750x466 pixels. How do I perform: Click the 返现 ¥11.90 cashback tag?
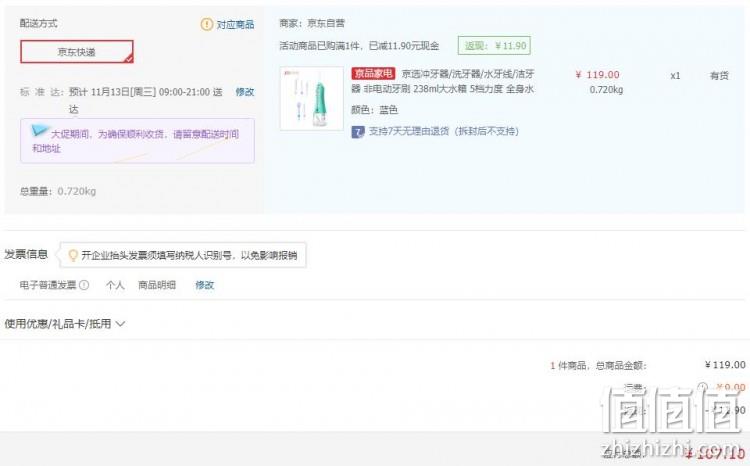point(494,45)
